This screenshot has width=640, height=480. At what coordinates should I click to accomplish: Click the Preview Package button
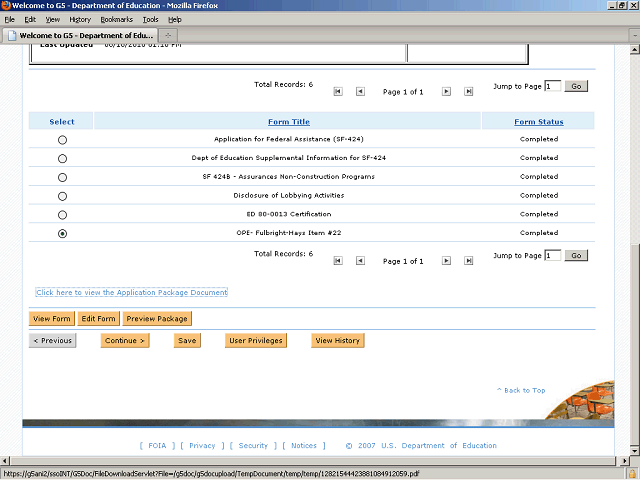157,319
